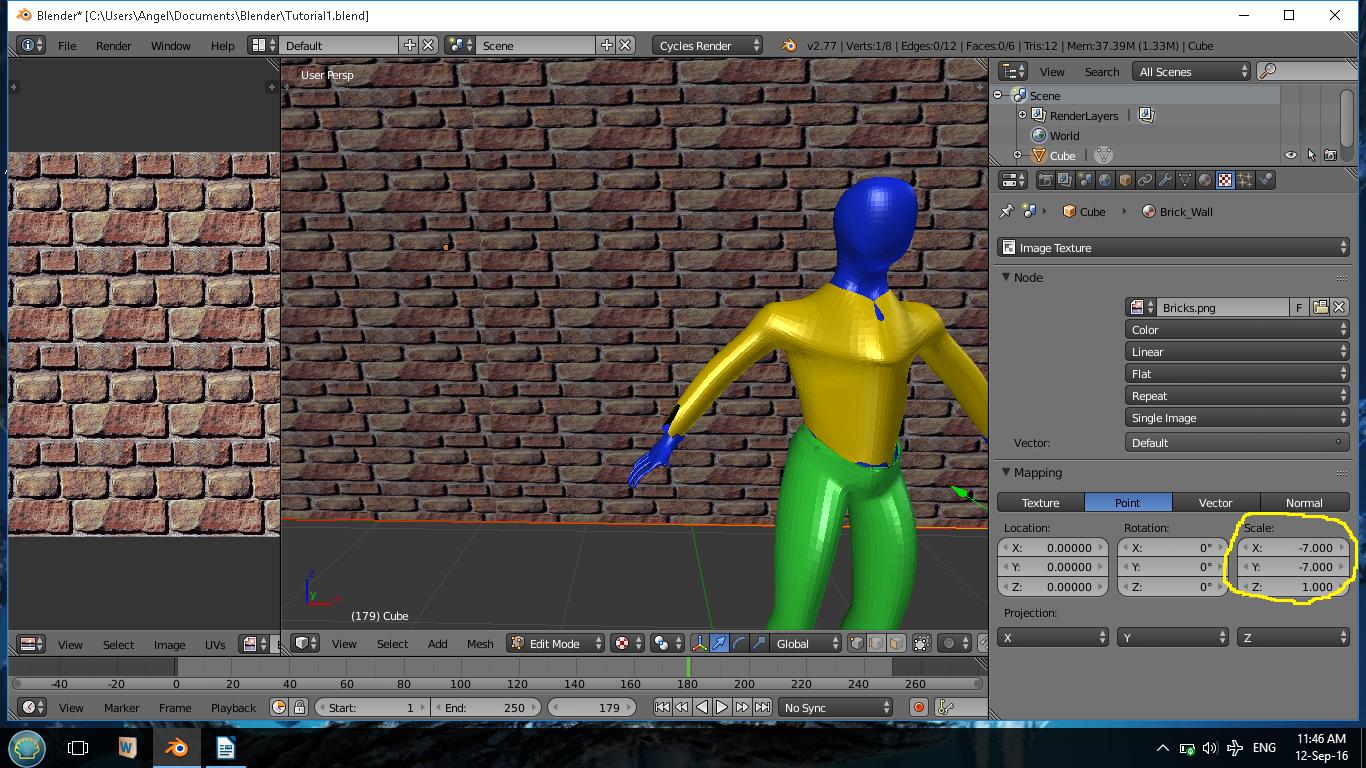Image resolution: width=1366 pixels, height=768 pixels.
Task: Open the Window menu in the top bar
Action: click(171, 46)
